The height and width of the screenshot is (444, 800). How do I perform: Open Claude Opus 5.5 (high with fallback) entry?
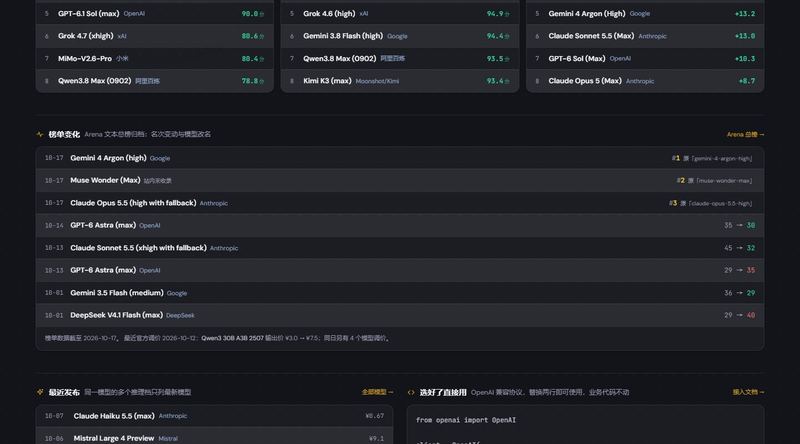click(x=400, y=203)
